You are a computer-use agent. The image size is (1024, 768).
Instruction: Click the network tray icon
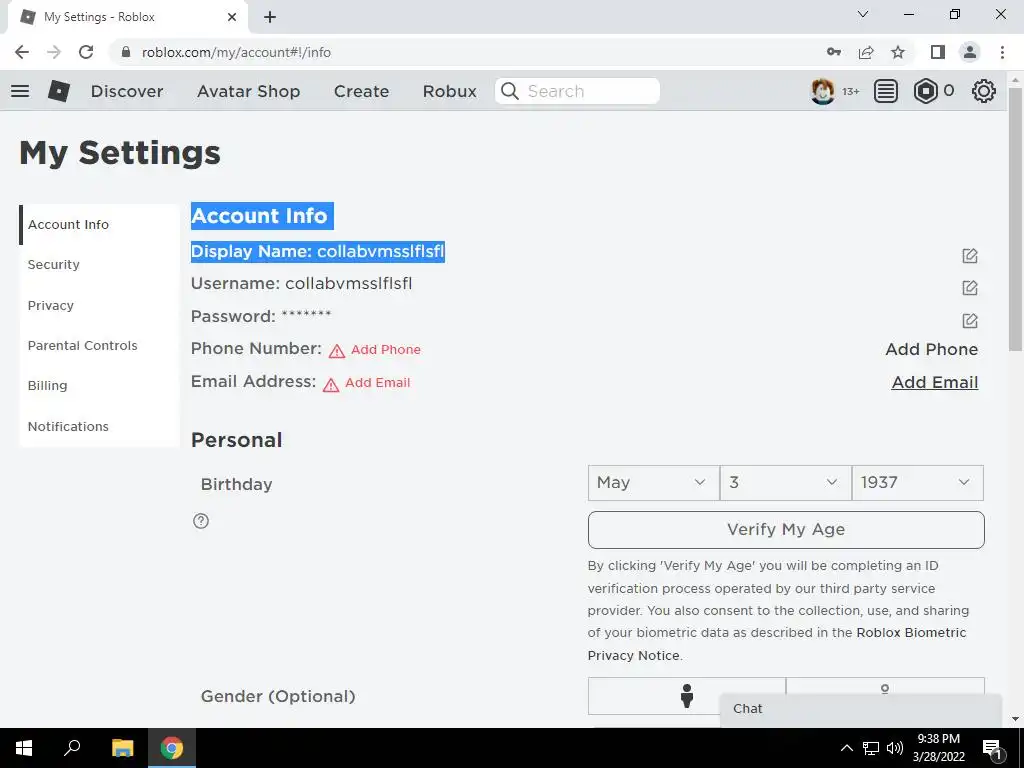[871, 748]
